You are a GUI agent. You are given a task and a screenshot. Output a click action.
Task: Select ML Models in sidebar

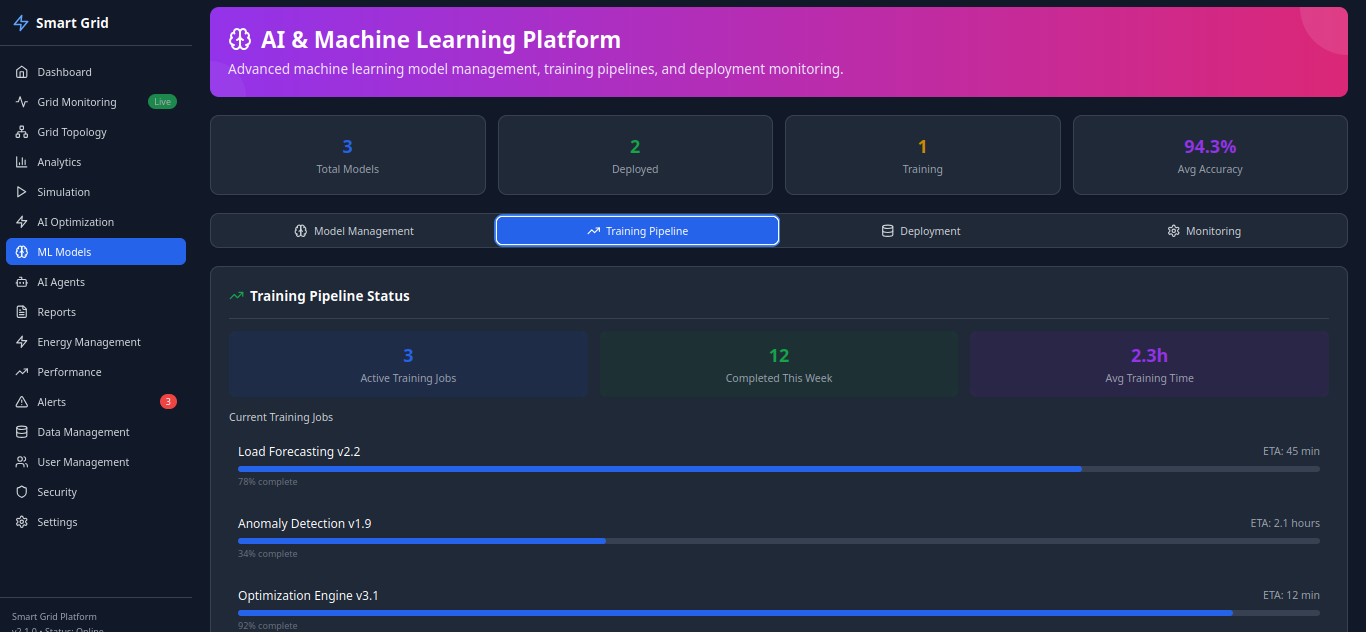[x=96, y=252]
